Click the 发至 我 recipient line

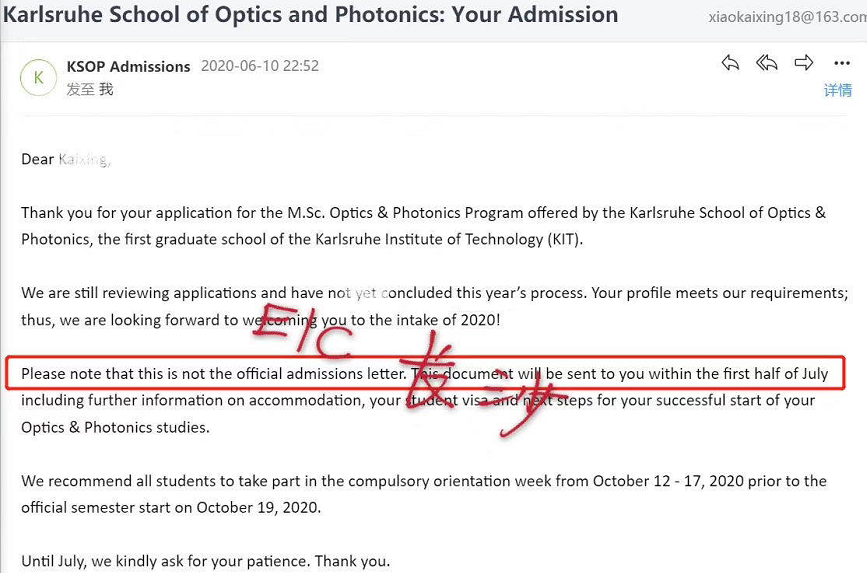click(90, 89)
